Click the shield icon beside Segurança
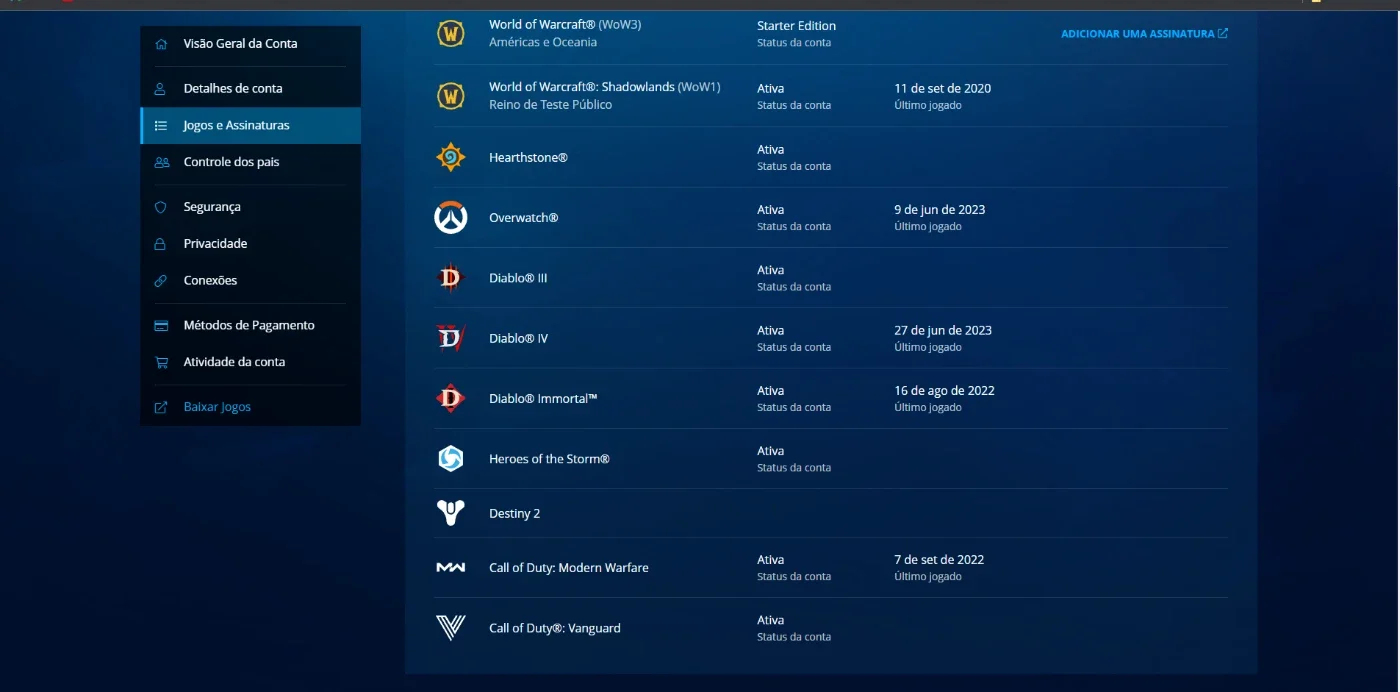The height and width of the screenshot is (692, 1400). tap(161, 207)
